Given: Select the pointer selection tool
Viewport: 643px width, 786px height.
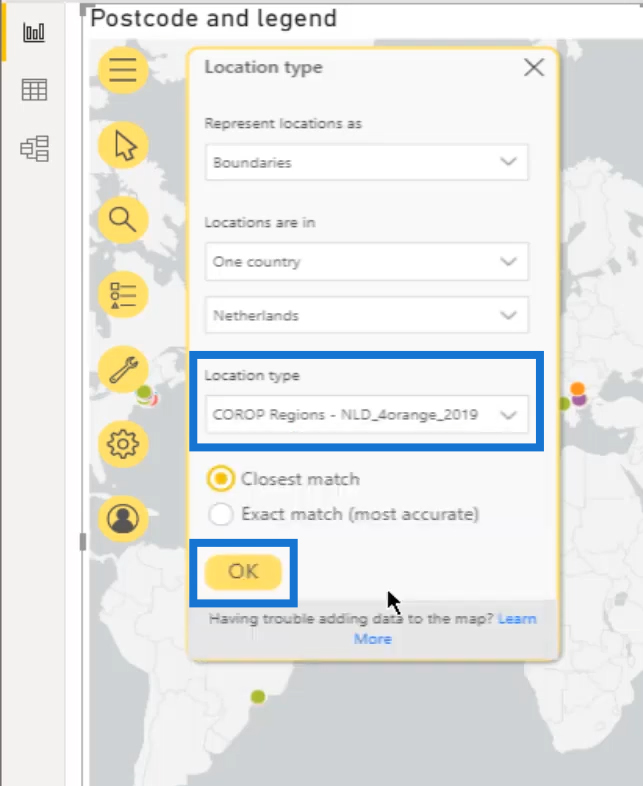Looking at the screenshot, I should pos(123,145).
